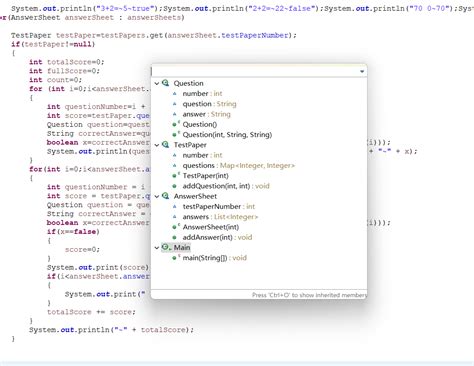Go to the TestPaper class in outline
Viewport: 474px width, 366px height.
(x=190, y=145)
